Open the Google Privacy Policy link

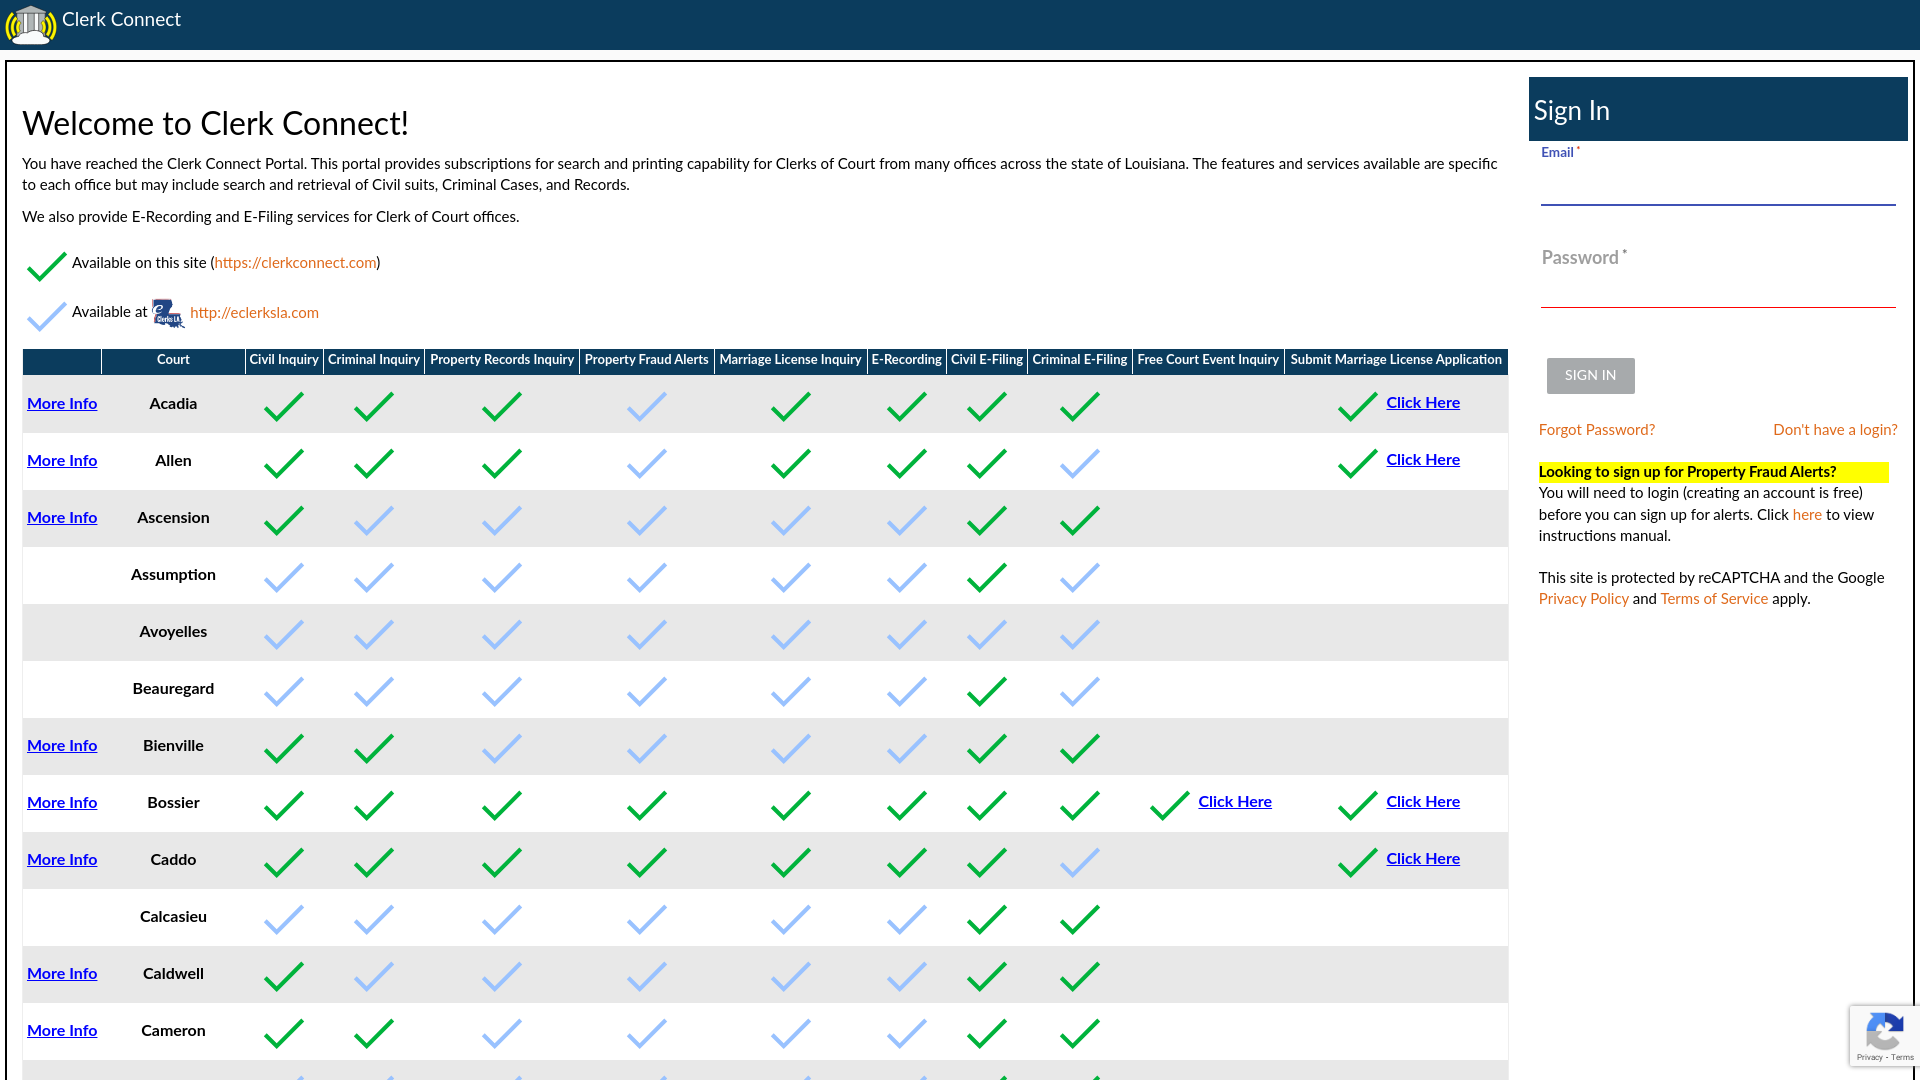point(1584,599)
